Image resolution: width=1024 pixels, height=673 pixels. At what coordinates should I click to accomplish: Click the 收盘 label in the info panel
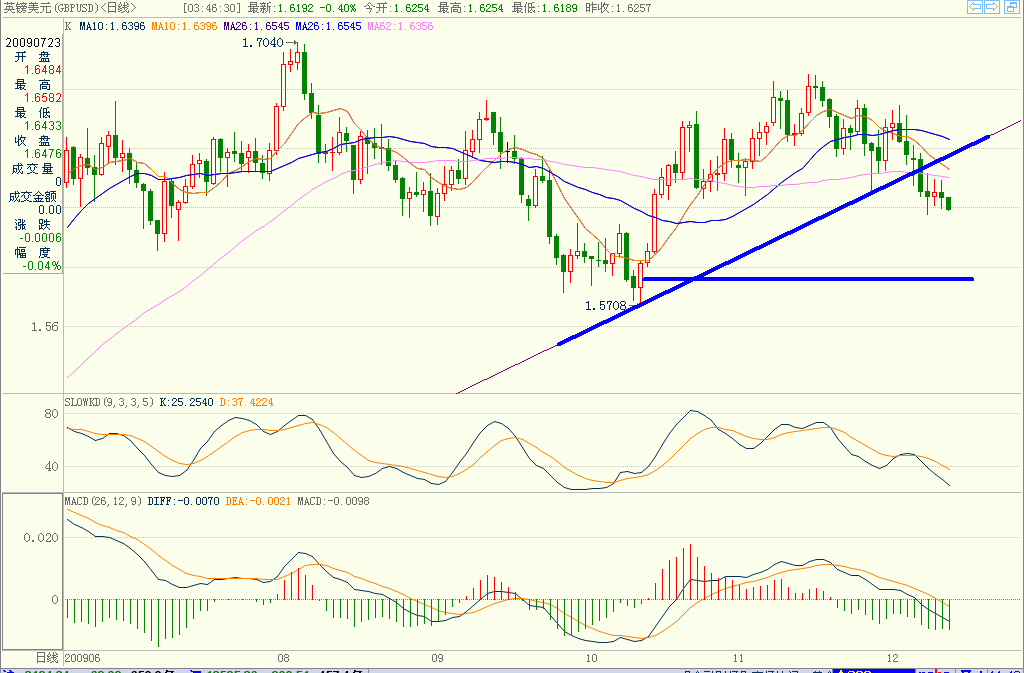(33, 141)
